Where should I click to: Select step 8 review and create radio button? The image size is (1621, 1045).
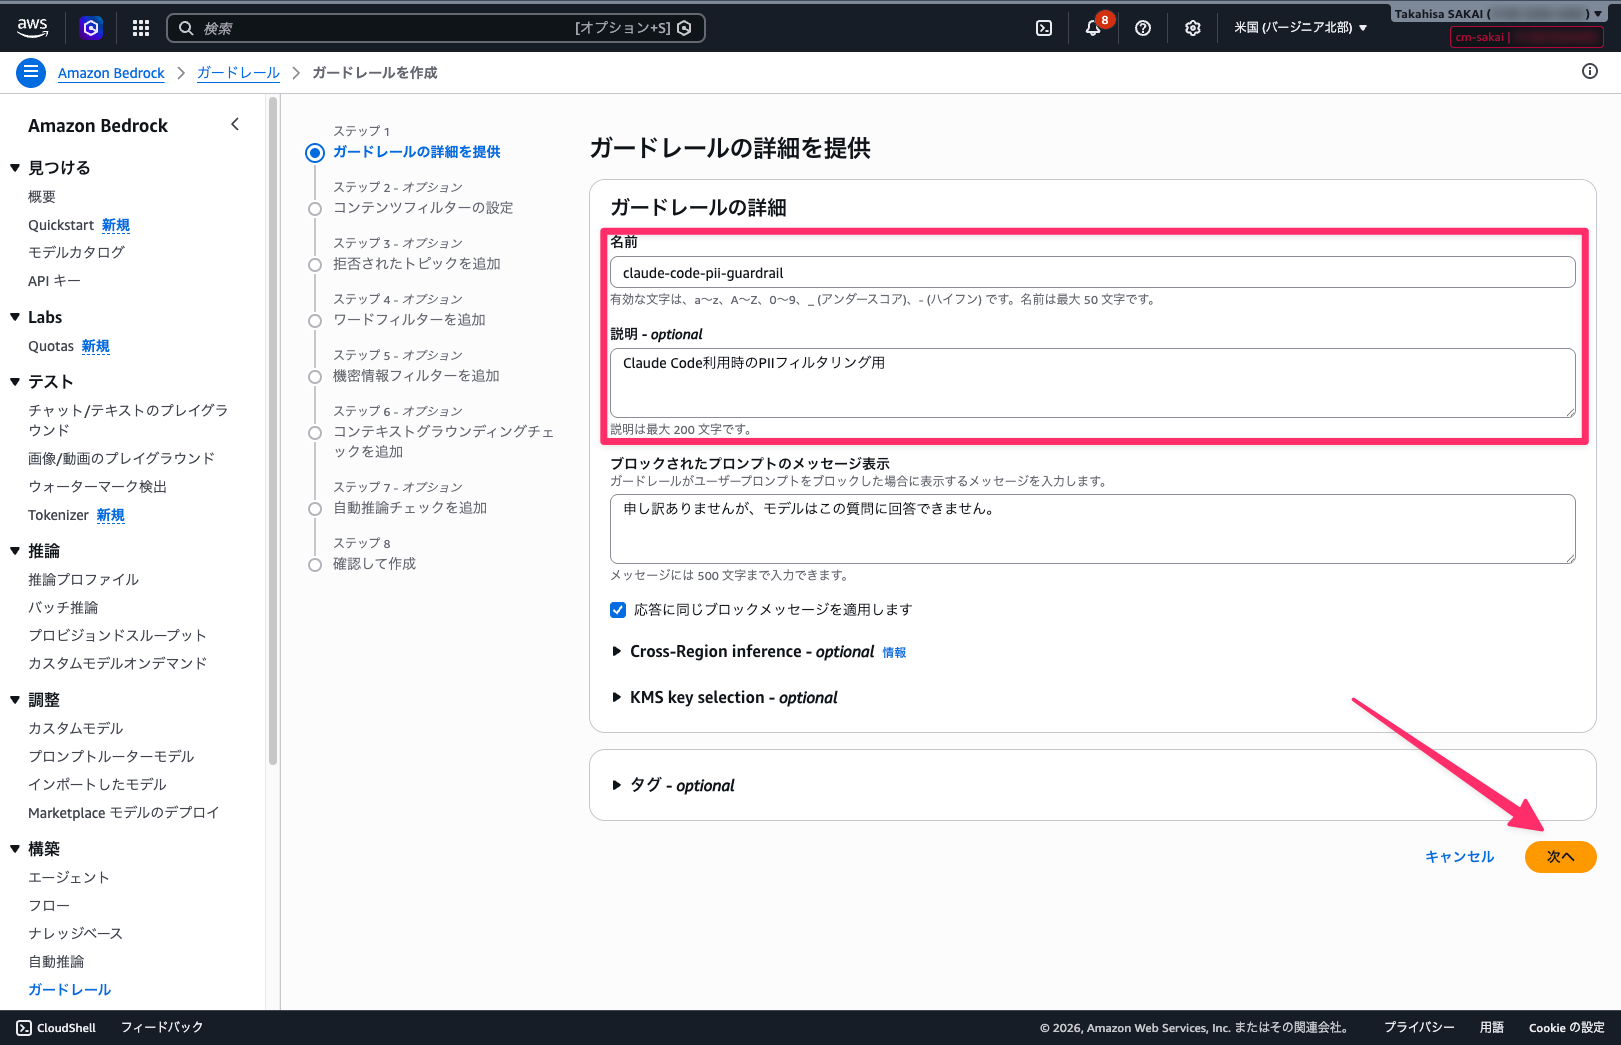315,564
